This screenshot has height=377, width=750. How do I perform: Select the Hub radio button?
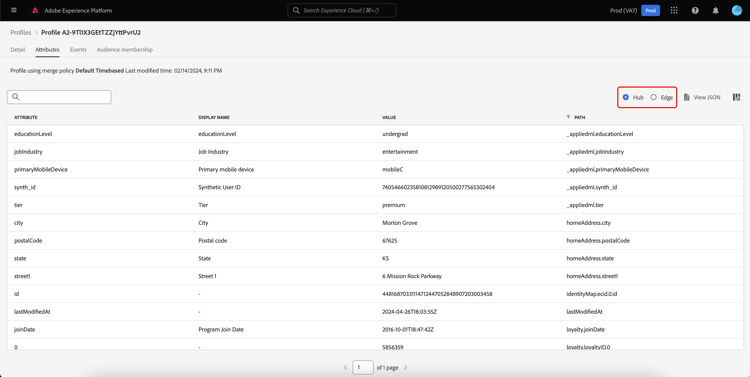tap(626, 97)
